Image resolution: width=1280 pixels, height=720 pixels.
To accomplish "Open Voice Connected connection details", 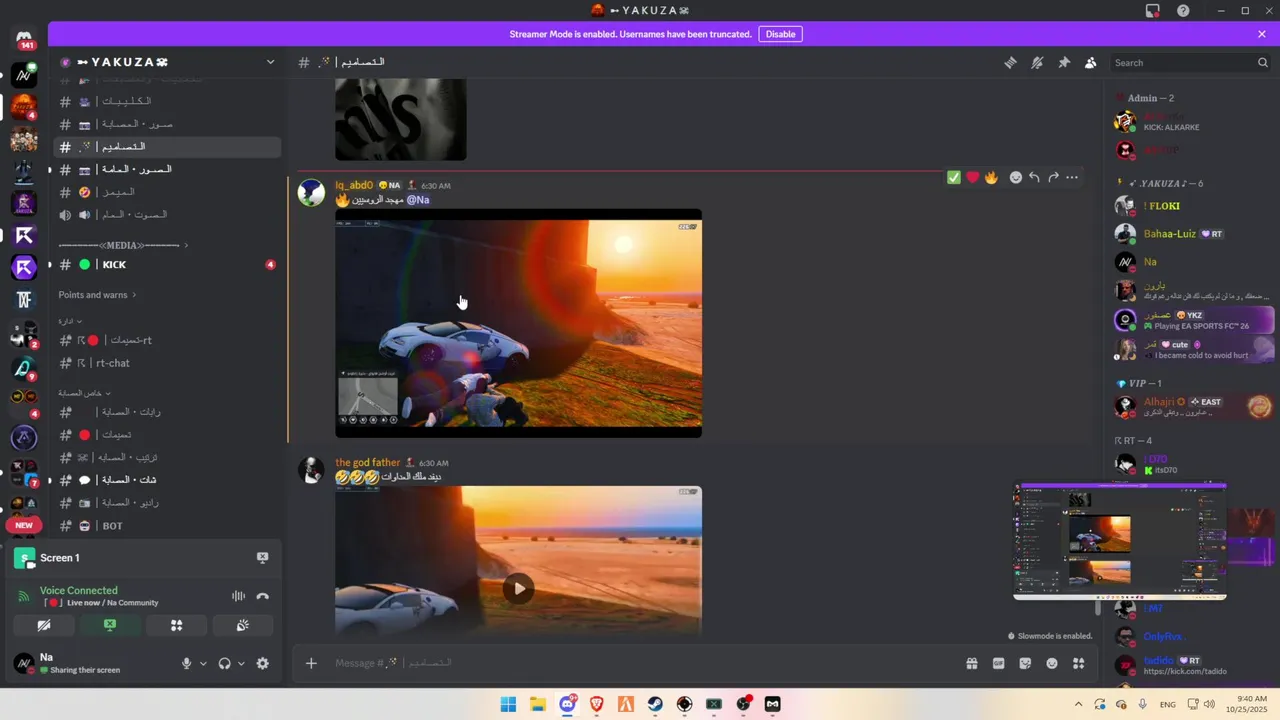I will 79,591.
